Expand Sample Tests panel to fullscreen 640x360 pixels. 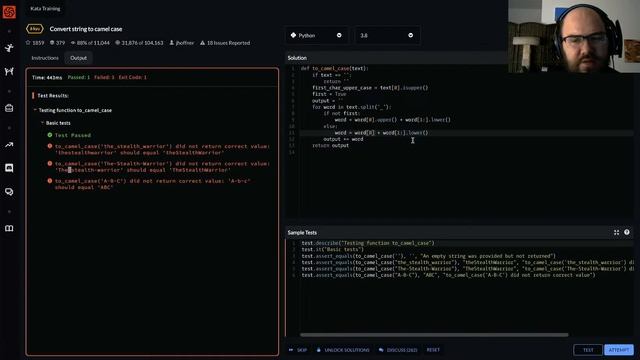(616, 232)
